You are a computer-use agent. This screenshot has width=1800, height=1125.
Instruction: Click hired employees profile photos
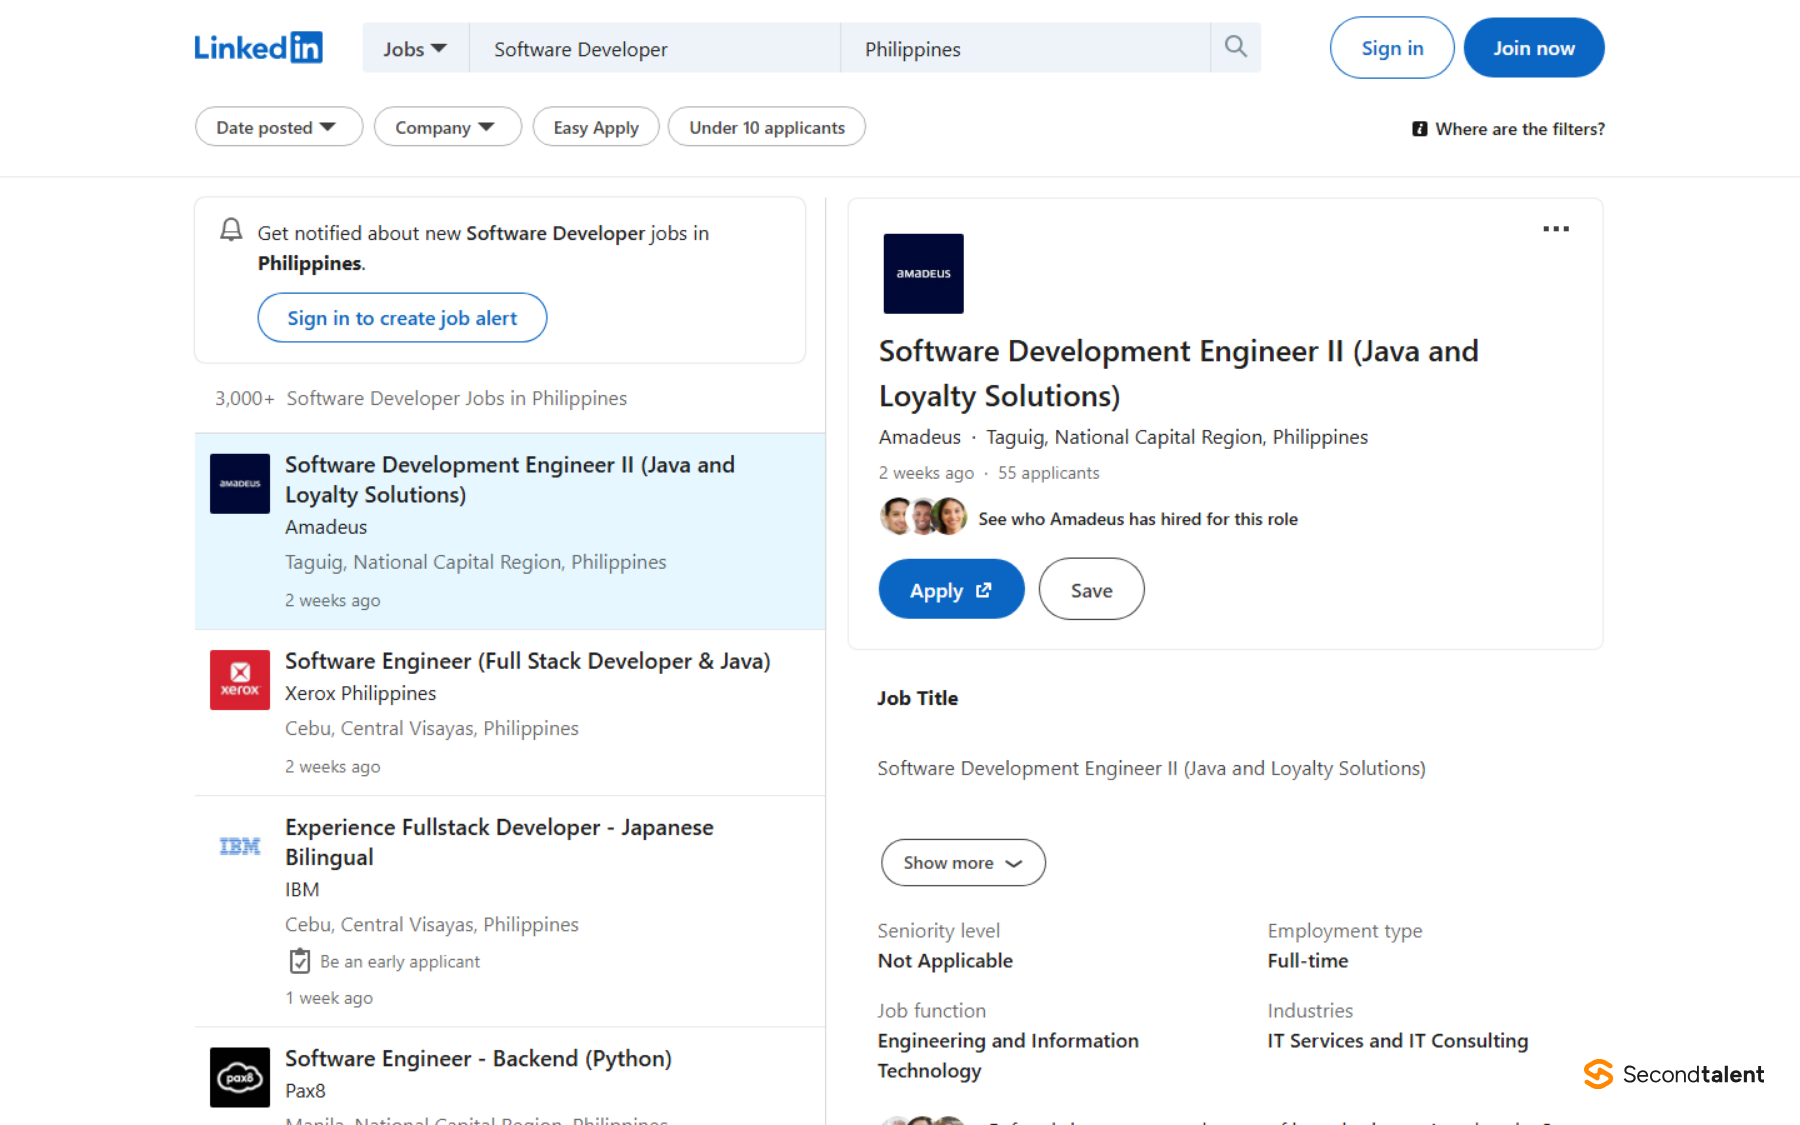[x=923, y=517]
